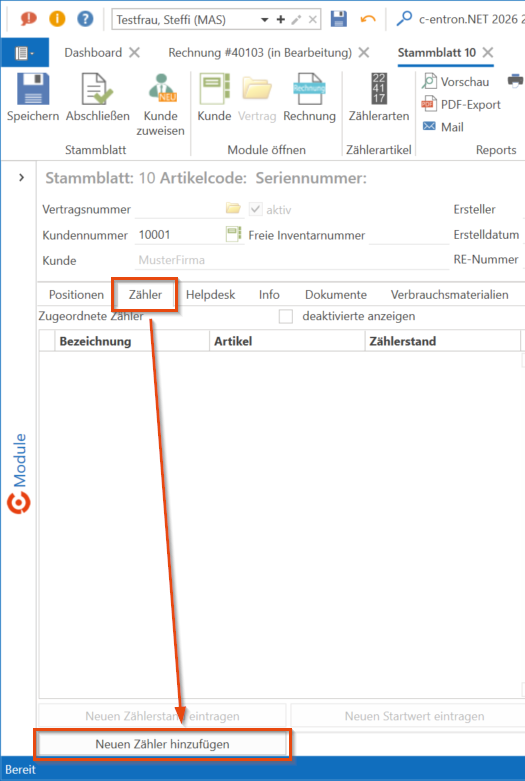Image resolution: width=525 pixels, height=781 pixels.
Task: Open customer icon beside Kundennummer
Action: click(x=233, y=234)
